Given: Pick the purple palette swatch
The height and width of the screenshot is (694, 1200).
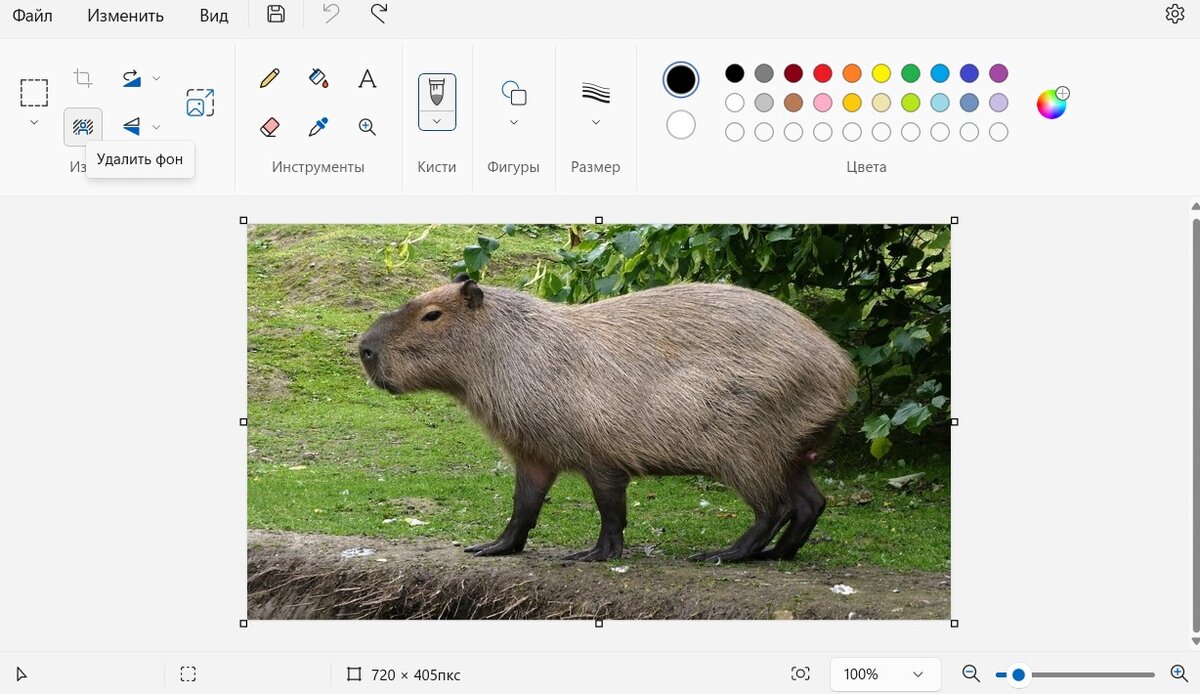Looking at the screenshot, I should (998, 73).
